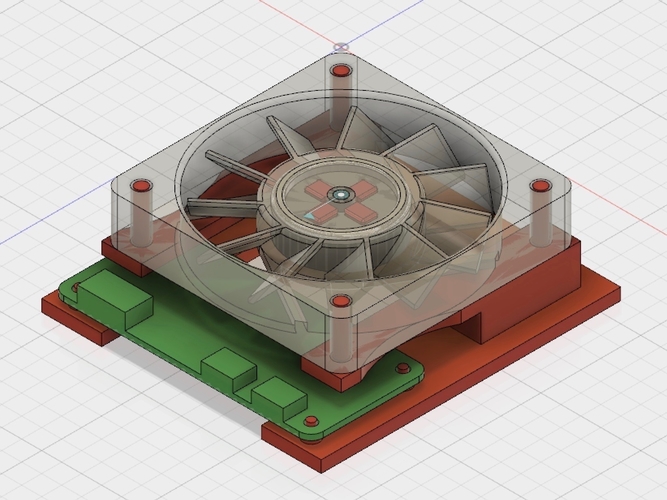This screenshot has width=667, height=500.
Task: Click the red mounting screw at board's left corner
Action: [x=75, y=289]
